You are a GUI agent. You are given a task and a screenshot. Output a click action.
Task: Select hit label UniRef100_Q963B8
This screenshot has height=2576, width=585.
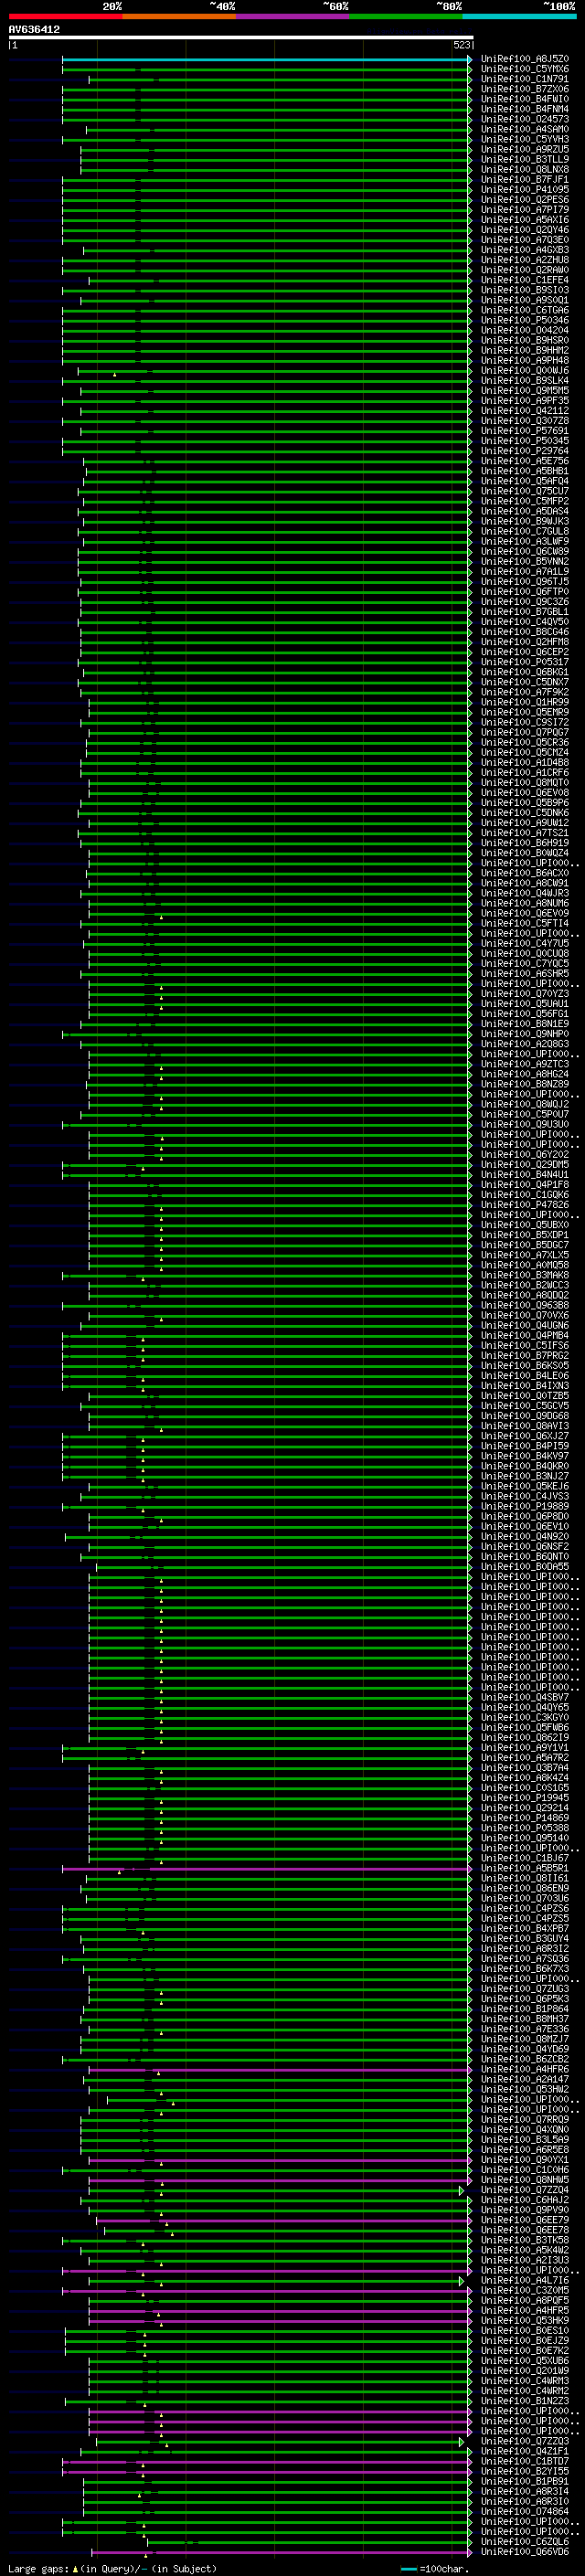[x=525, y=1305]
